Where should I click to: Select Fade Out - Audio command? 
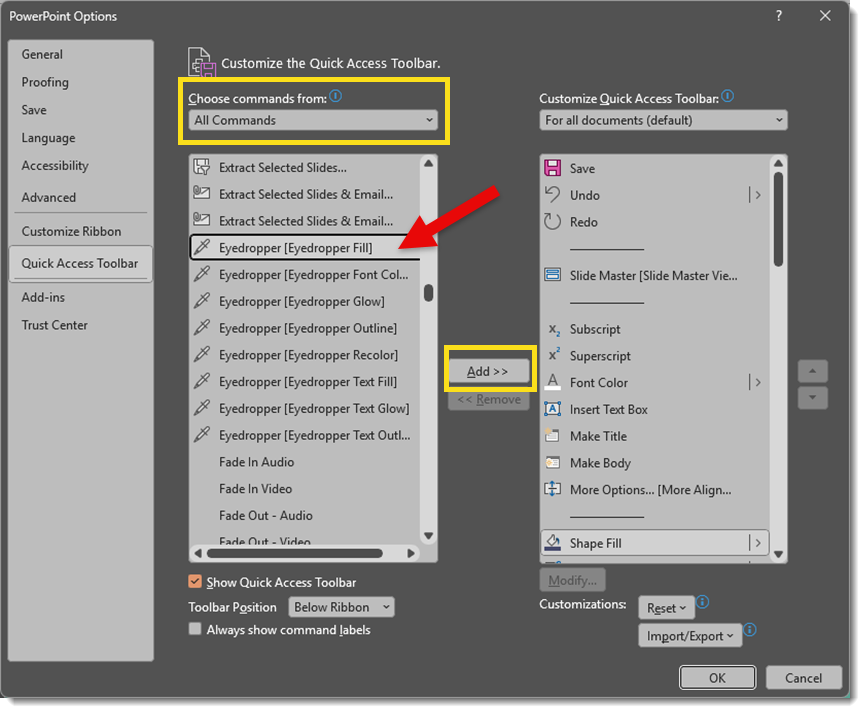pyautogui.click(x=305, y=515)
